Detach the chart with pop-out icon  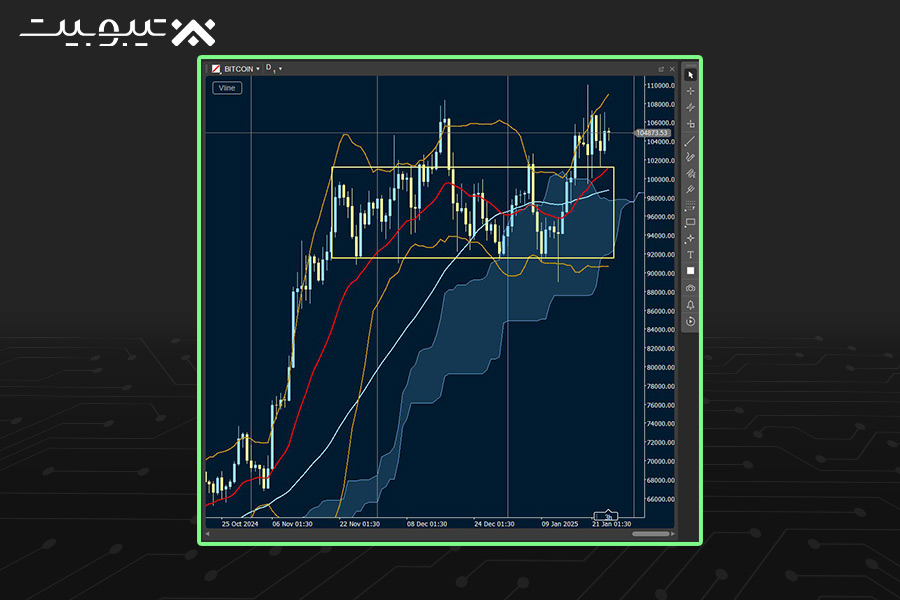point(661,69)
